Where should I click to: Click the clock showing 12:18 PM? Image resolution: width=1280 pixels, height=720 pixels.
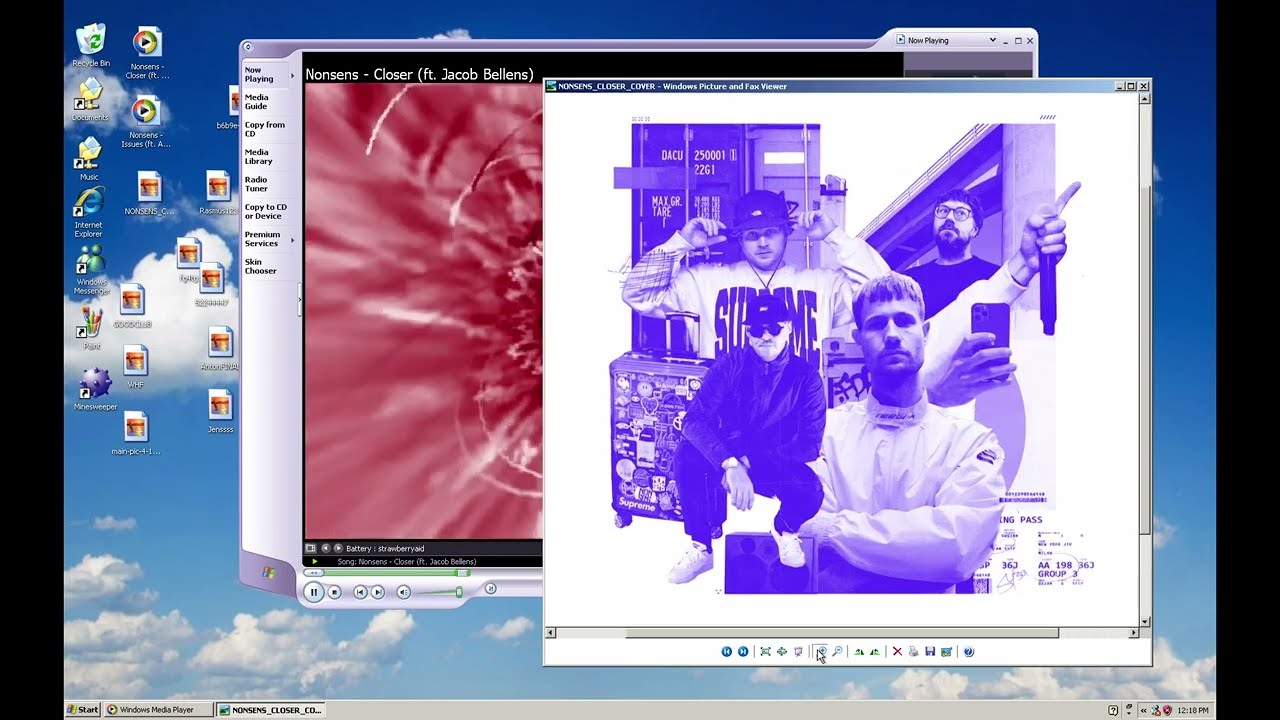tap(1193, 710)
